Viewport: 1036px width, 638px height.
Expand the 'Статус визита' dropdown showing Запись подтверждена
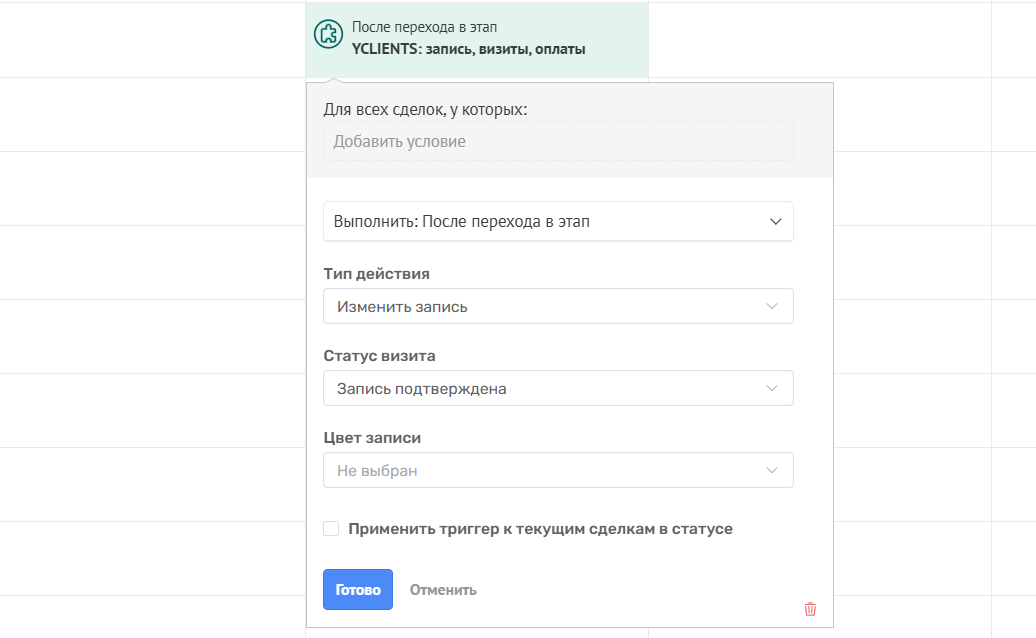click(x=558, y=388)
